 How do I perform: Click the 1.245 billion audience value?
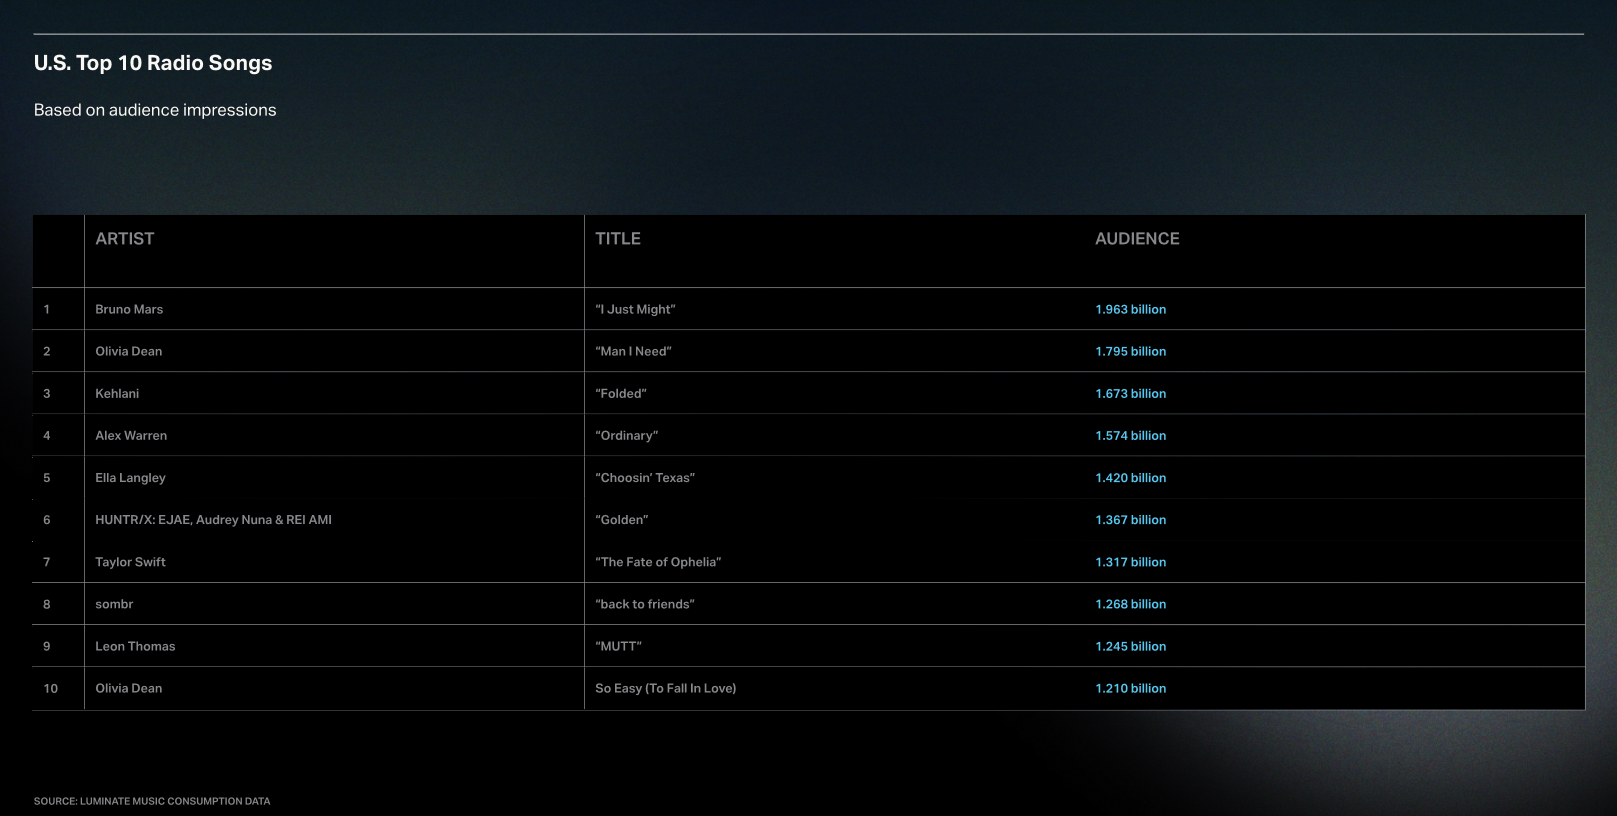1130,646
